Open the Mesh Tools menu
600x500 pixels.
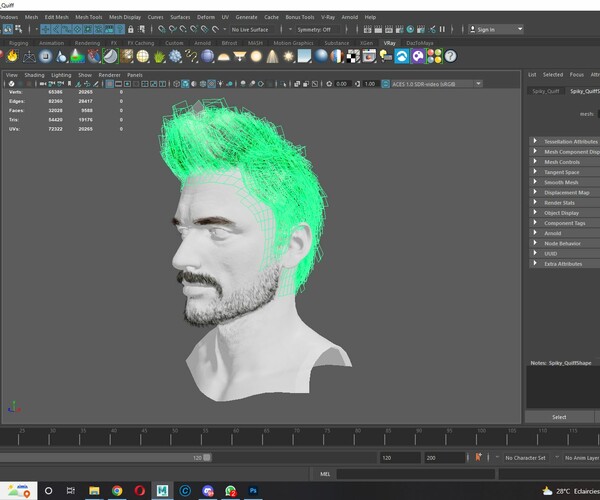(x=89, y=17)
